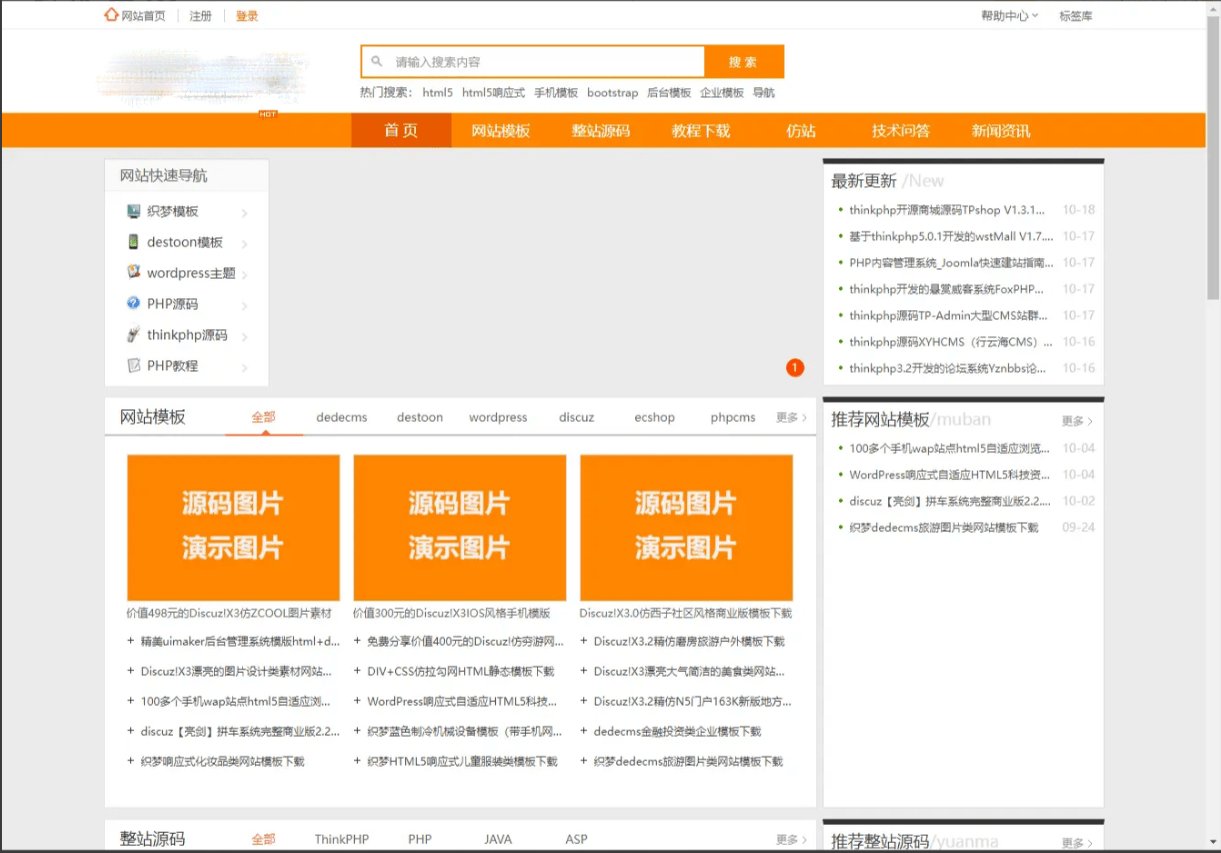Open thumbnail above Discuz!X3.0仿西子社区 template
The width and height of the screenshot is (1221, 853).
pos(686,528)
